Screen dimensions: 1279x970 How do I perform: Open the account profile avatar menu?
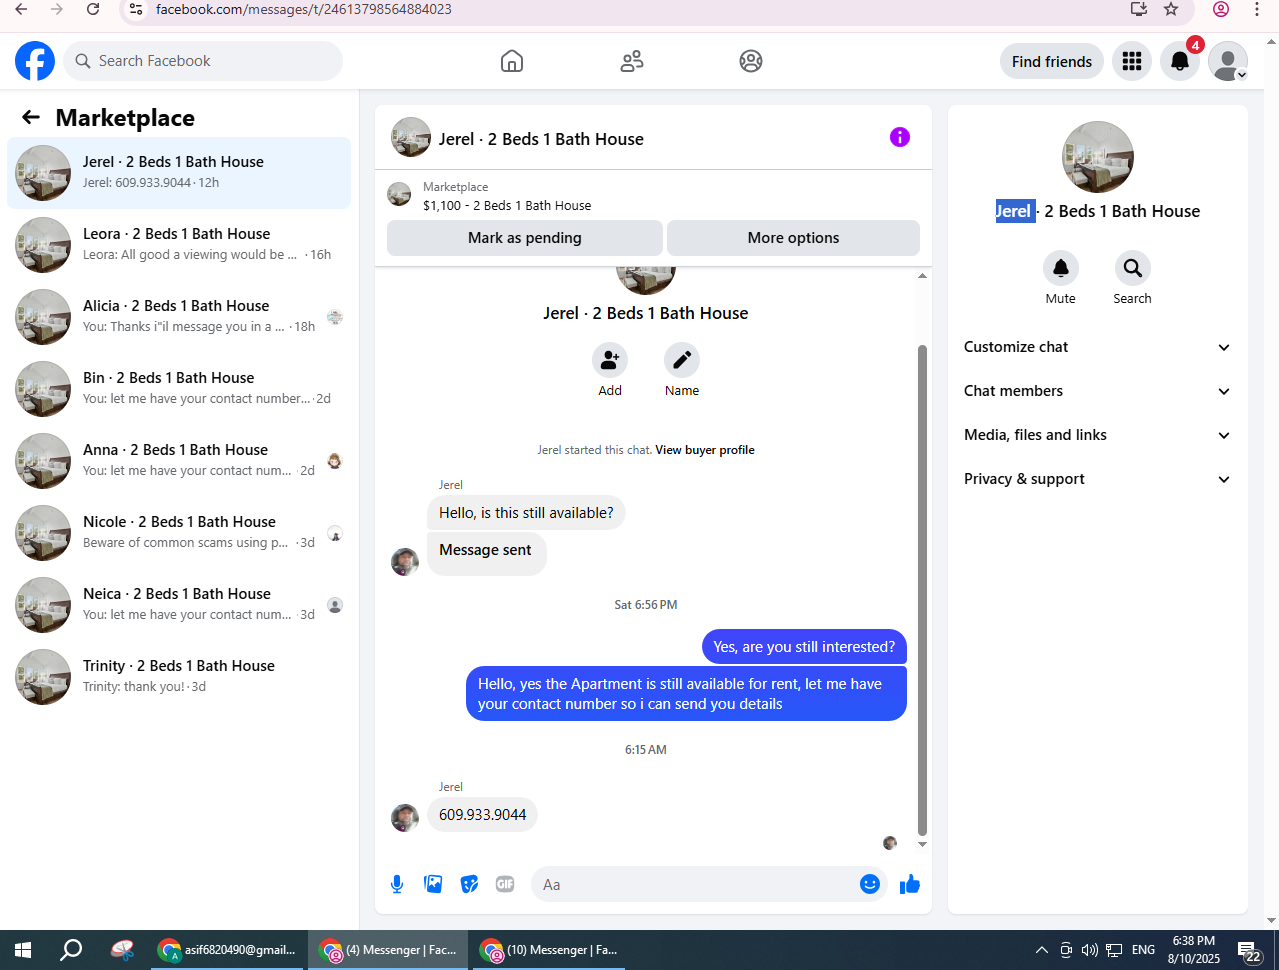pyautogui.click(x=1228, y=61)
